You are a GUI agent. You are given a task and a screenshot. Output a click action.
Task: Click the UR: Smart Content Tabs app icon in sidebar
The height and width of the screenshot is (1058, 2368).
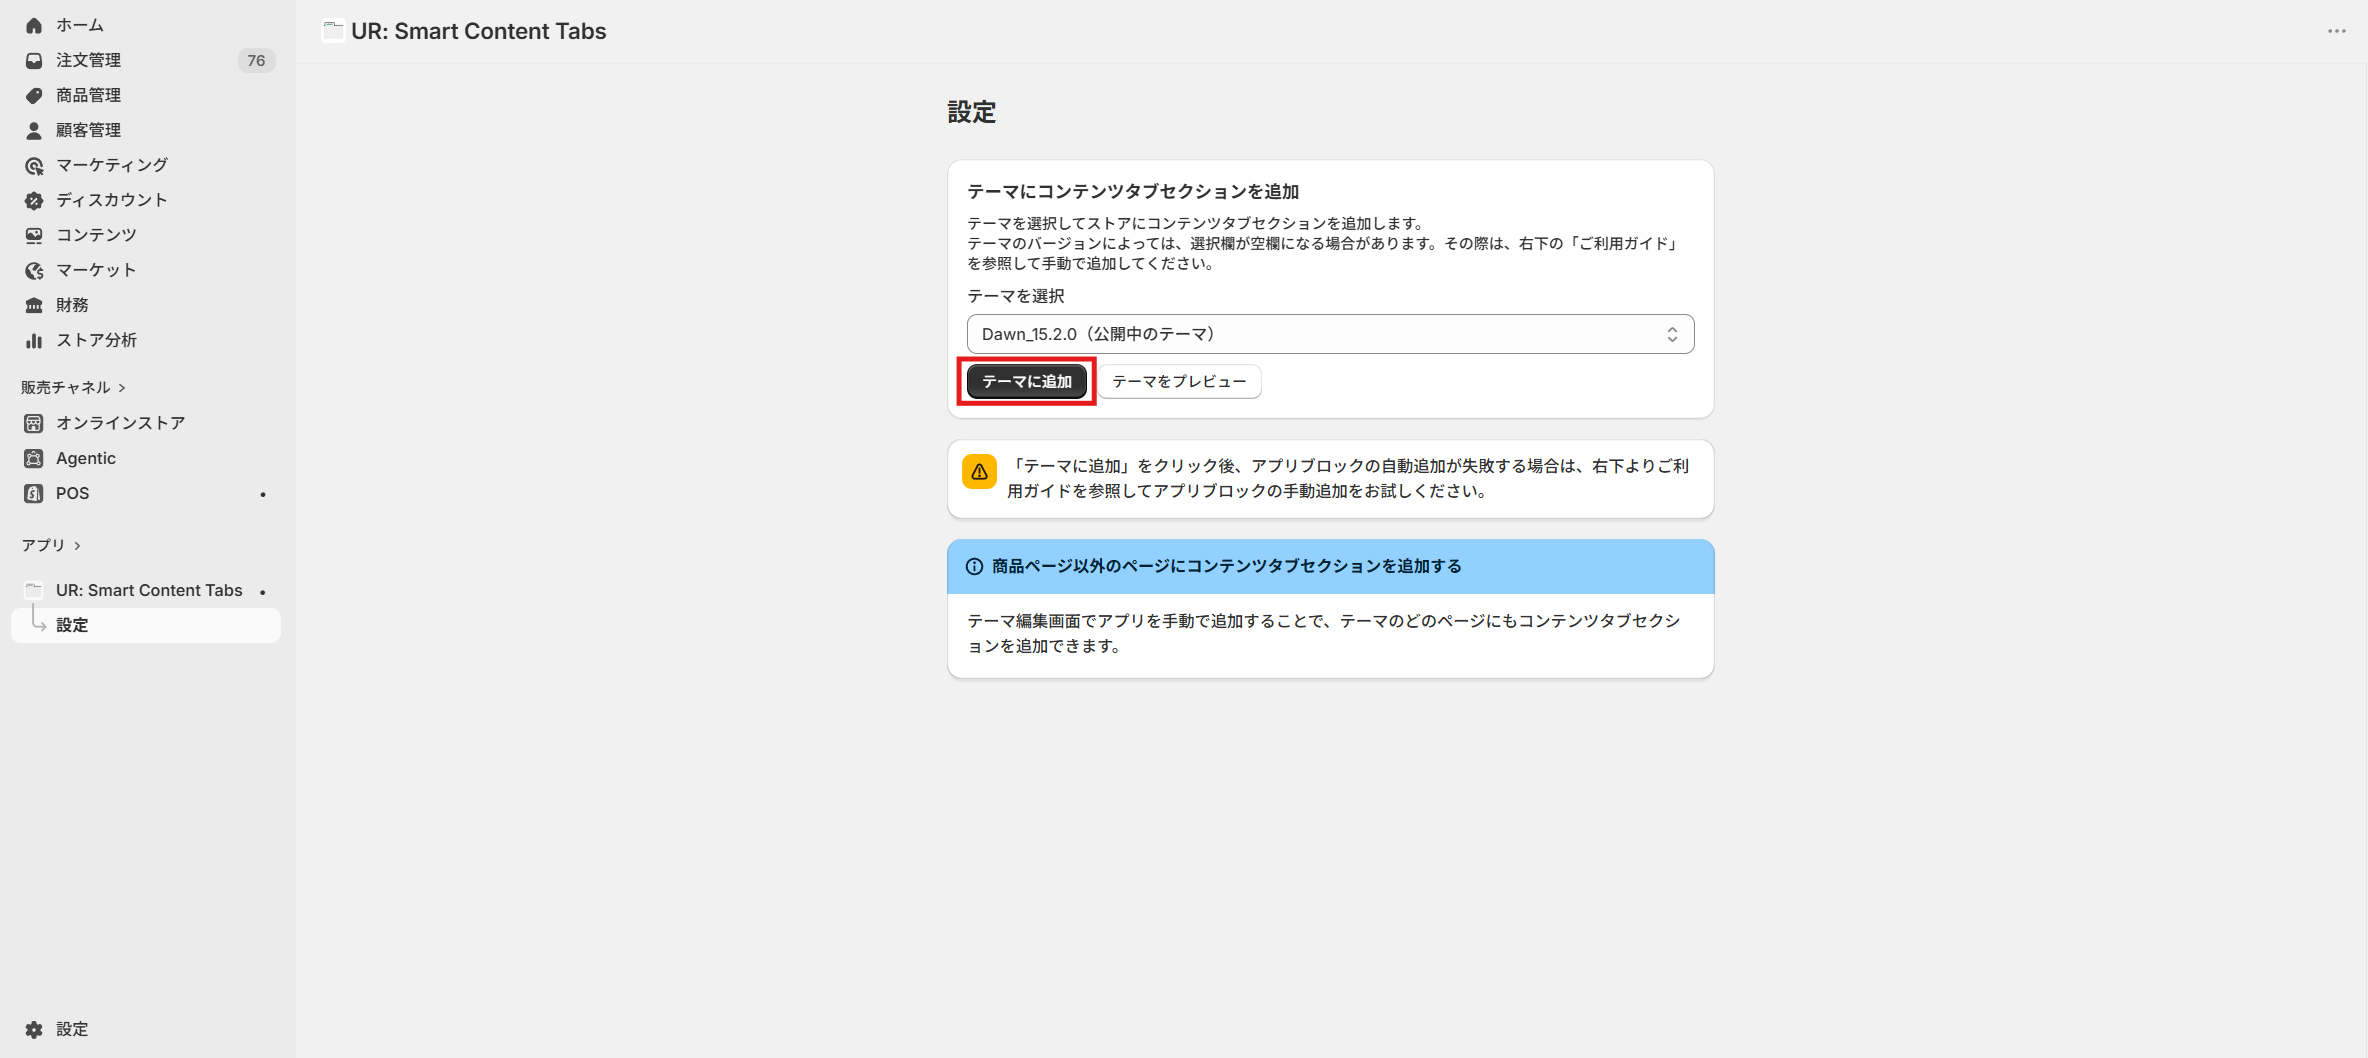coord(34,590)
